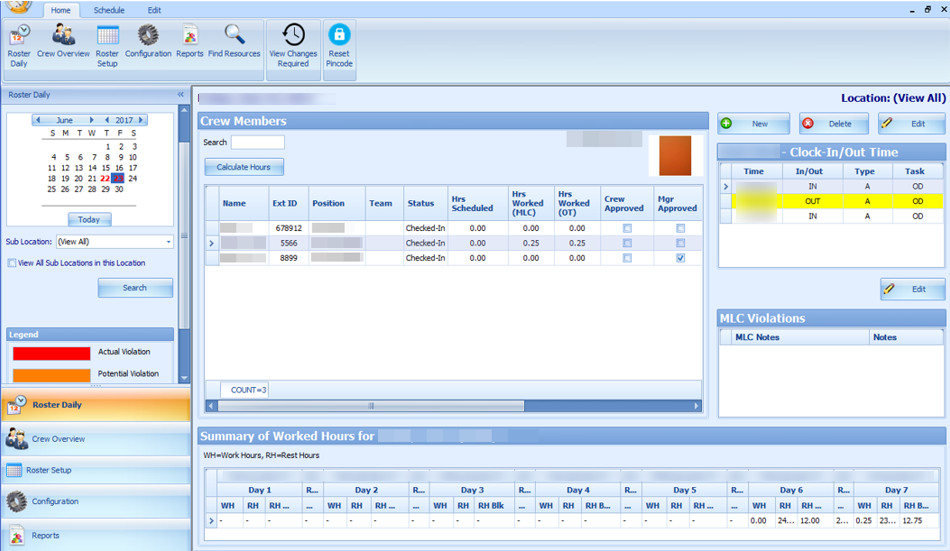The height and width of the screenshot is (551, 950).
Task: Select June 30 in calendar
Action: pyautogui.click(x=119, y=189)
